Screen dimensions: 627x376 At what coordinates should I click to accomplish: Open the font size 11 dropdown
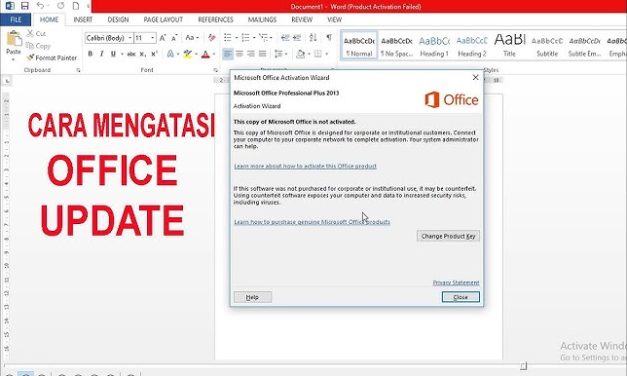point(153,38)
